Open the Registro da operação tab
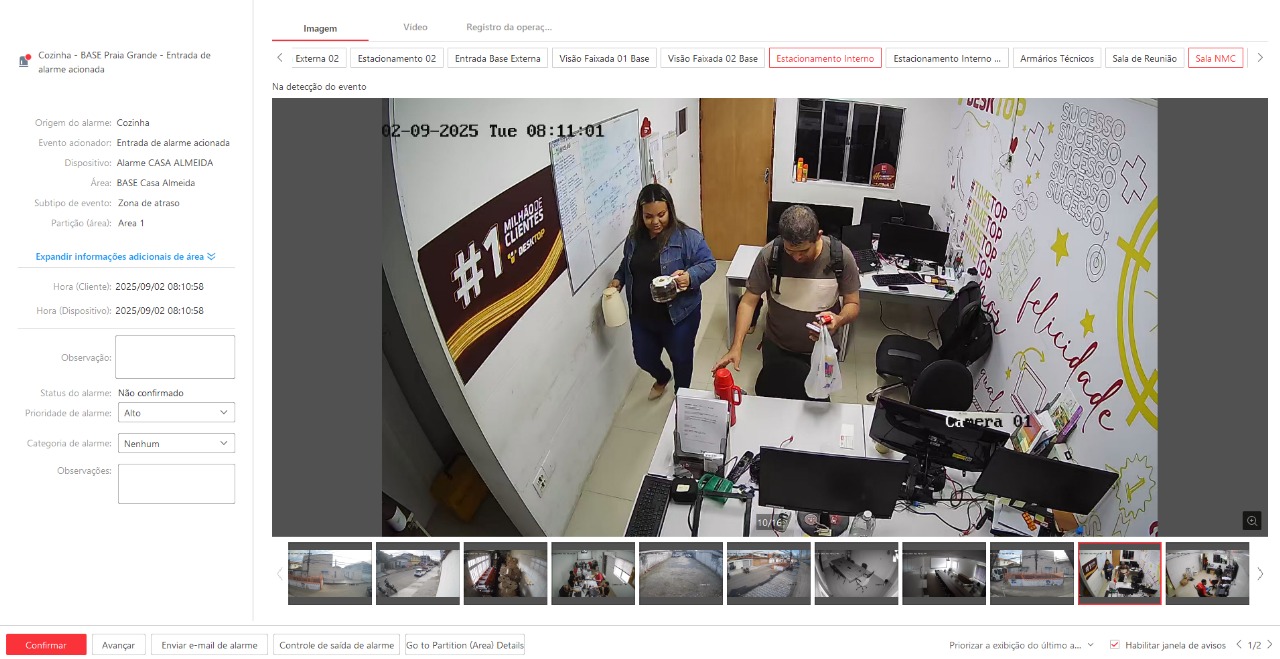The height and width of the screenshot is (659, 1280). pos(509,27)
